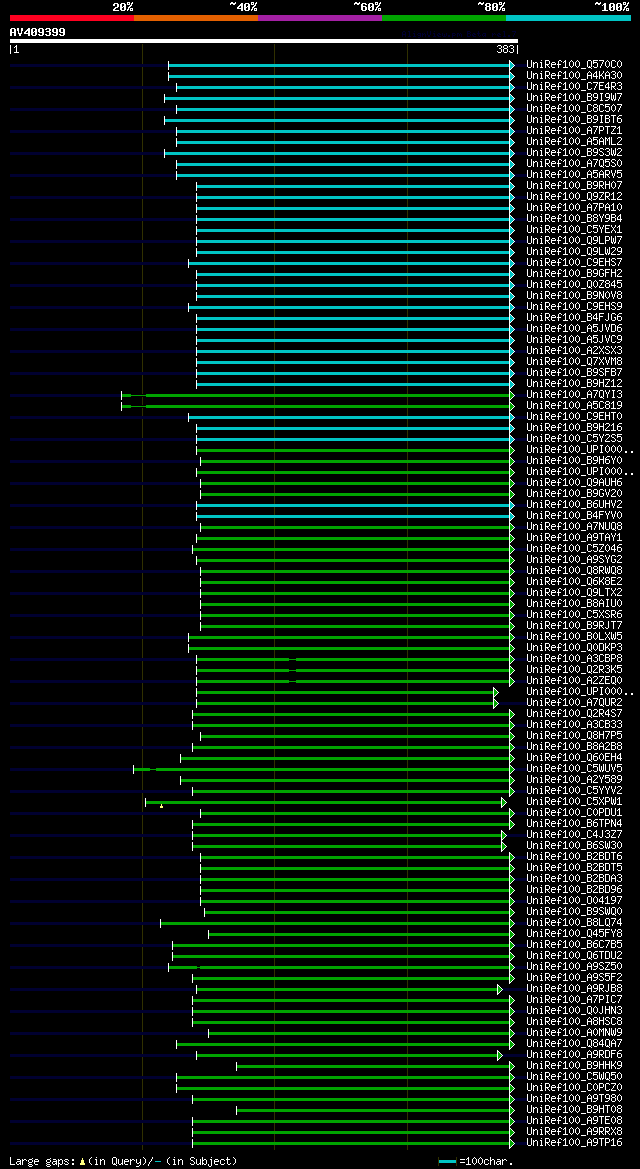
Task: Select hit UniRef100_B9RH07
Action: [574, 186]
